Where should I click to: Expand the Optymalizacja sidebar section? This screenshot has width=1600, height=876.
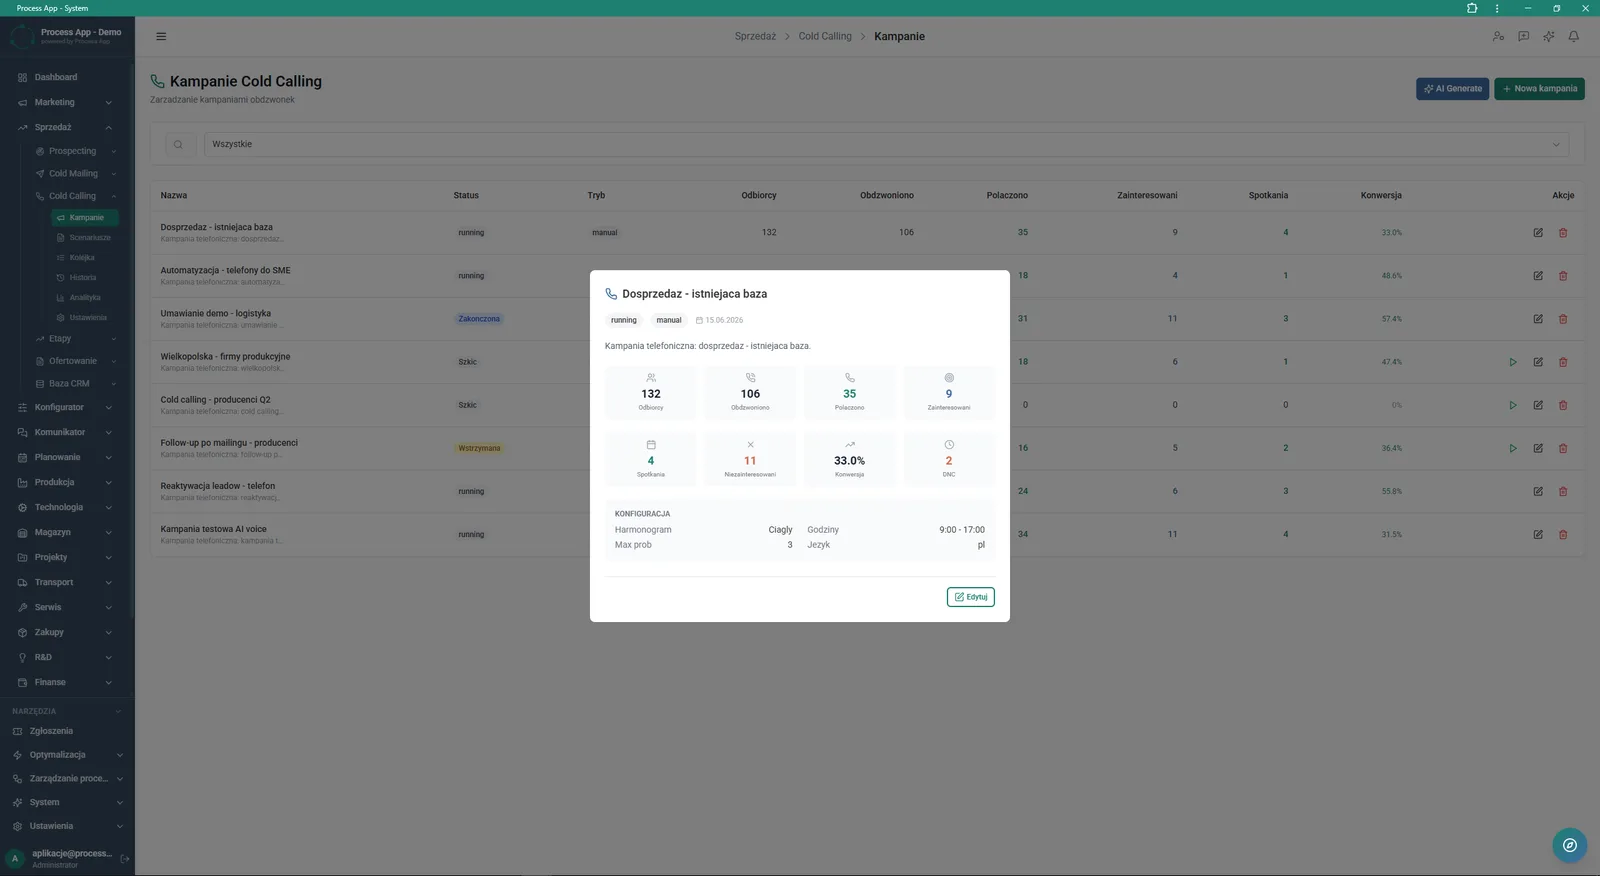pyautogui.click(x=66, y=755)
